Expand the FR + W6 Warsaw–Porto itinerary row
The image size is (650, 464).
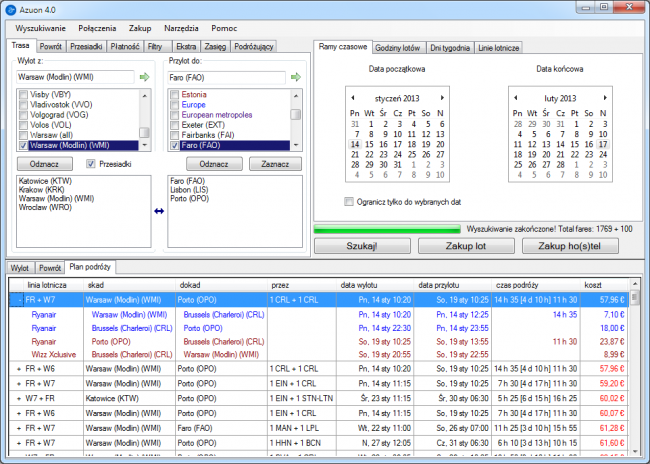[x=19, y=369]
